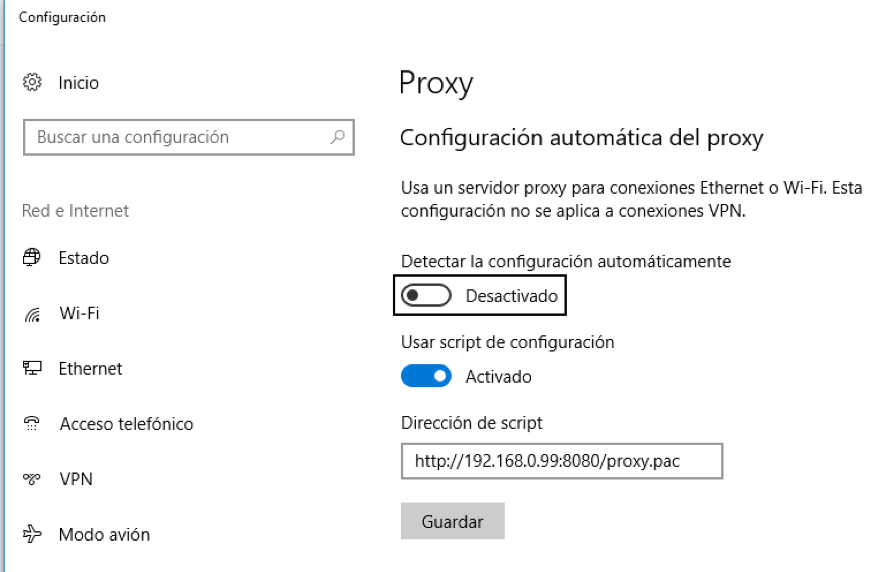Go back to Inicio
The width and height of the screenshot is (885, 572).
[78, 83]
